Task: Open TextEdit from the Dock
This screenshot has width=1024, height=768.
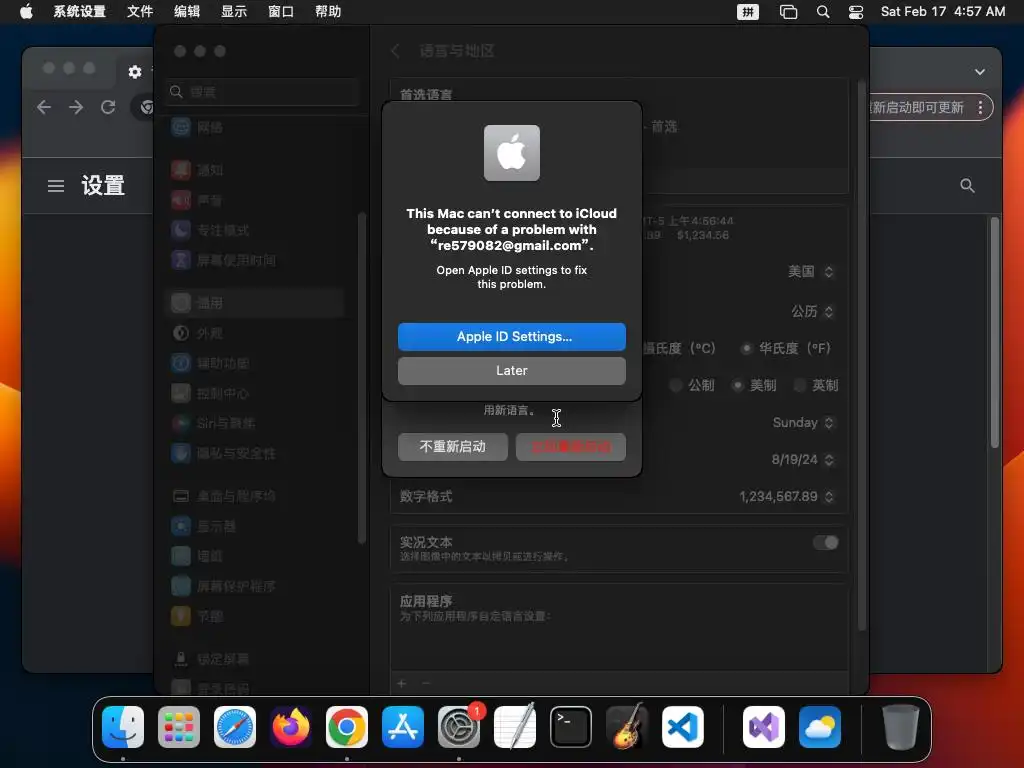Action: click(x=515, y=727)
